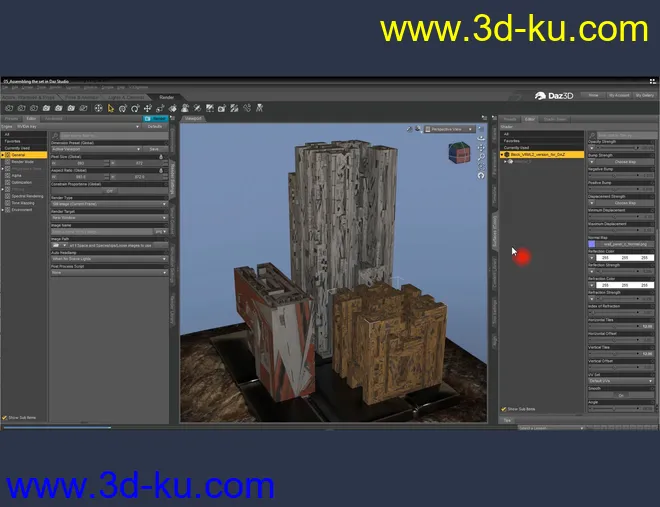Image resolution: width=660 pixels, height=507 pixels.
Task: Expand the Block_VRML2_version_for_DAZ tree item
Action: click(x=502, y=155)
